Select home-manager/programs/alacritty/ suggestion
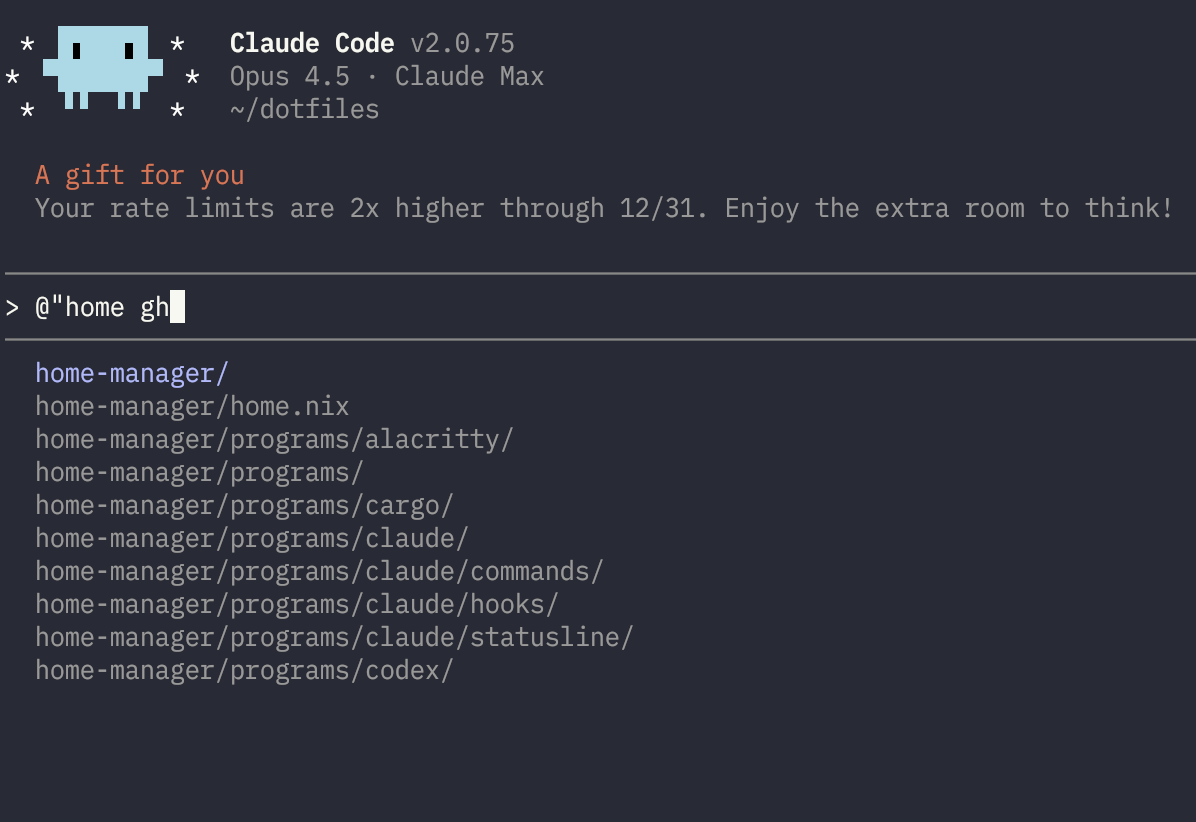Image resolution: width=1196 pixels, height=822 pixels. (x=274, y=440)
